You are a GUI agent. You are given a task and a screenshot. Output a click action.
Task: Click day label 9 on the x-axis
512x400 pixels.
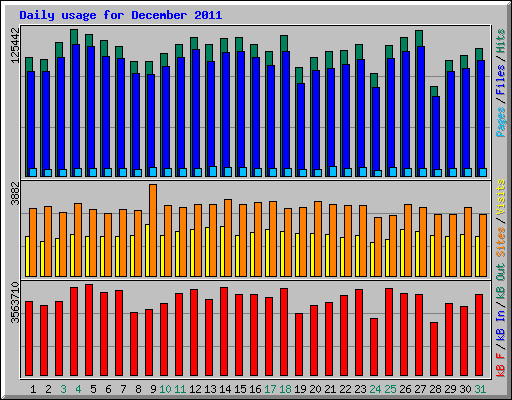tap(153, 389)
